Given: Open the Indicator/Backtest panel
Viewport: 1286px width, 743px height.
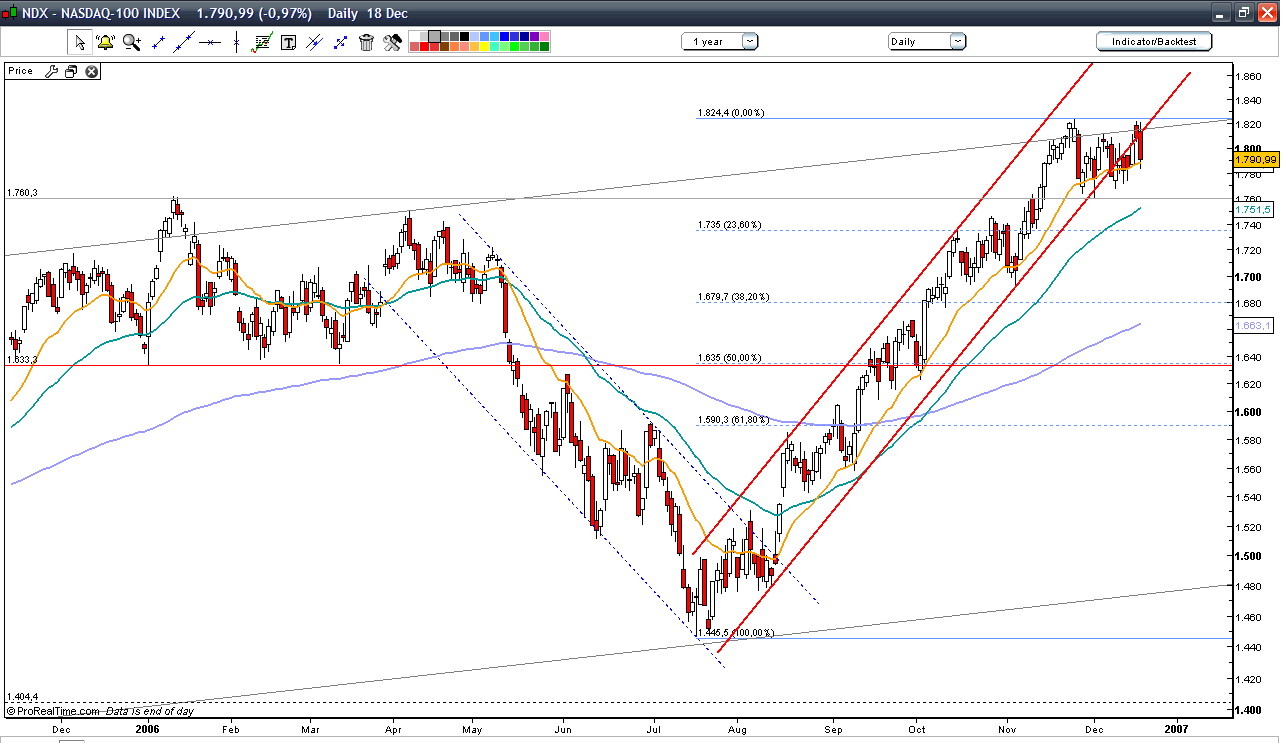Looking at the screenshot, I should point(1153,42).
